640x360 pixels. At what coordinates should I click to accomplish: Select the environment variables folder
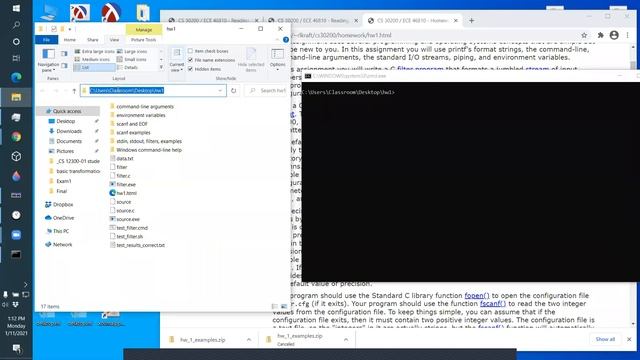pyautogui.click(x=141, y=115)
